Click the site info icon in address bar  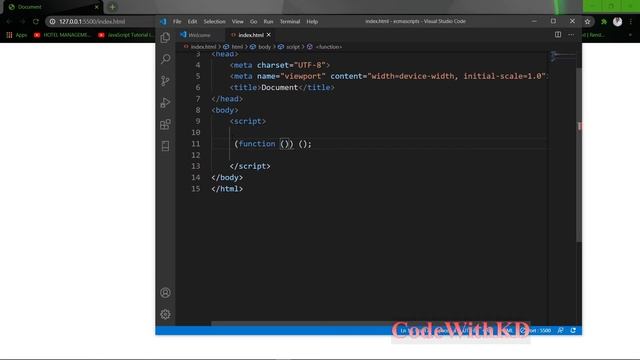point(52,21)
